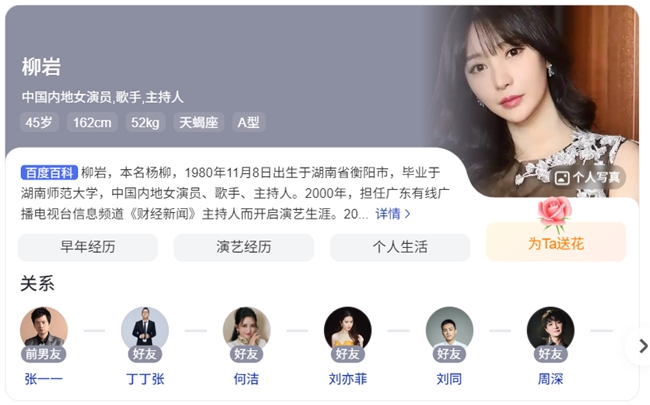The image size is (650, 405).
Task: Click the 百度百科 badge
Action: 49,172
